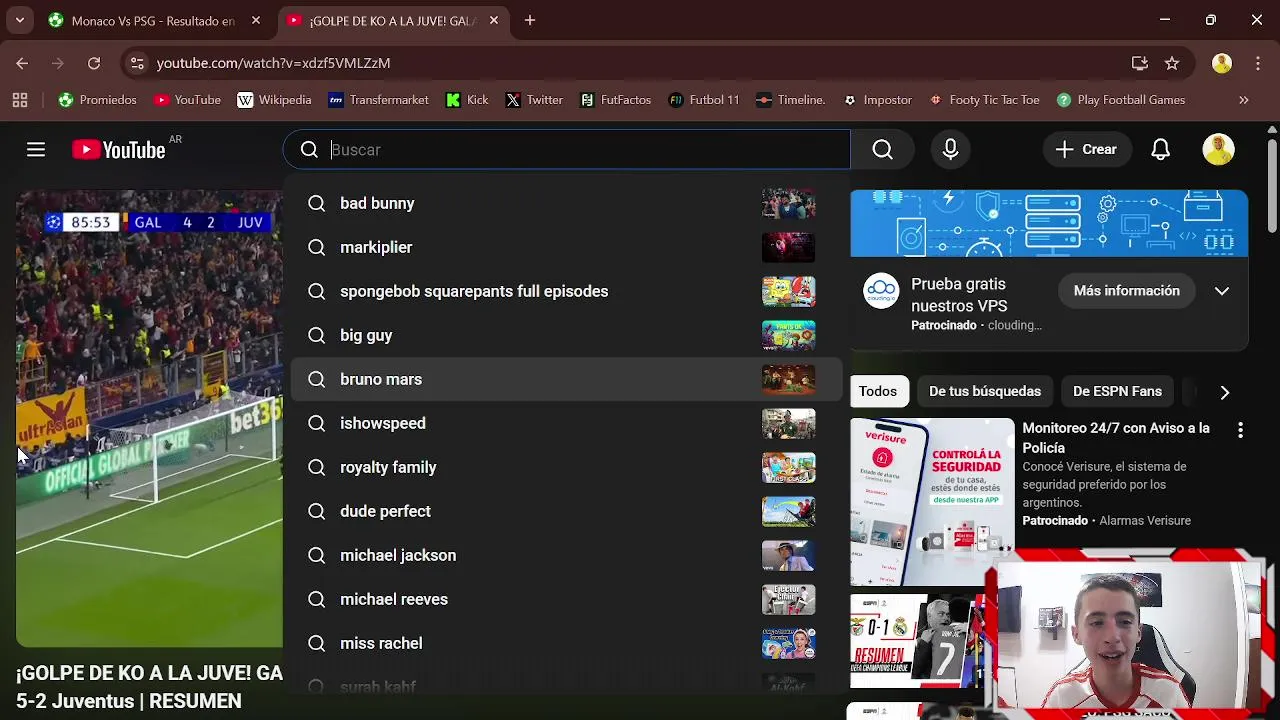Choose spongebob squarepants full episodes suggestion

tap(567, 291)
